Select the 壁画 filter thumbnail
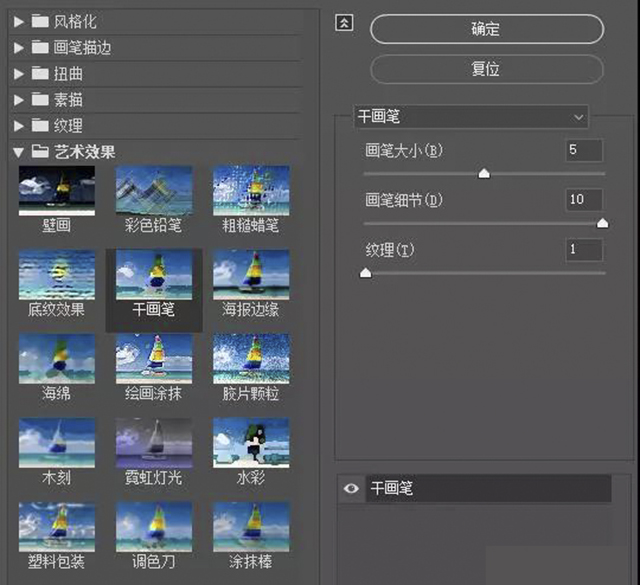The height and width of the screenshot is (585, 640). (57, 191)
